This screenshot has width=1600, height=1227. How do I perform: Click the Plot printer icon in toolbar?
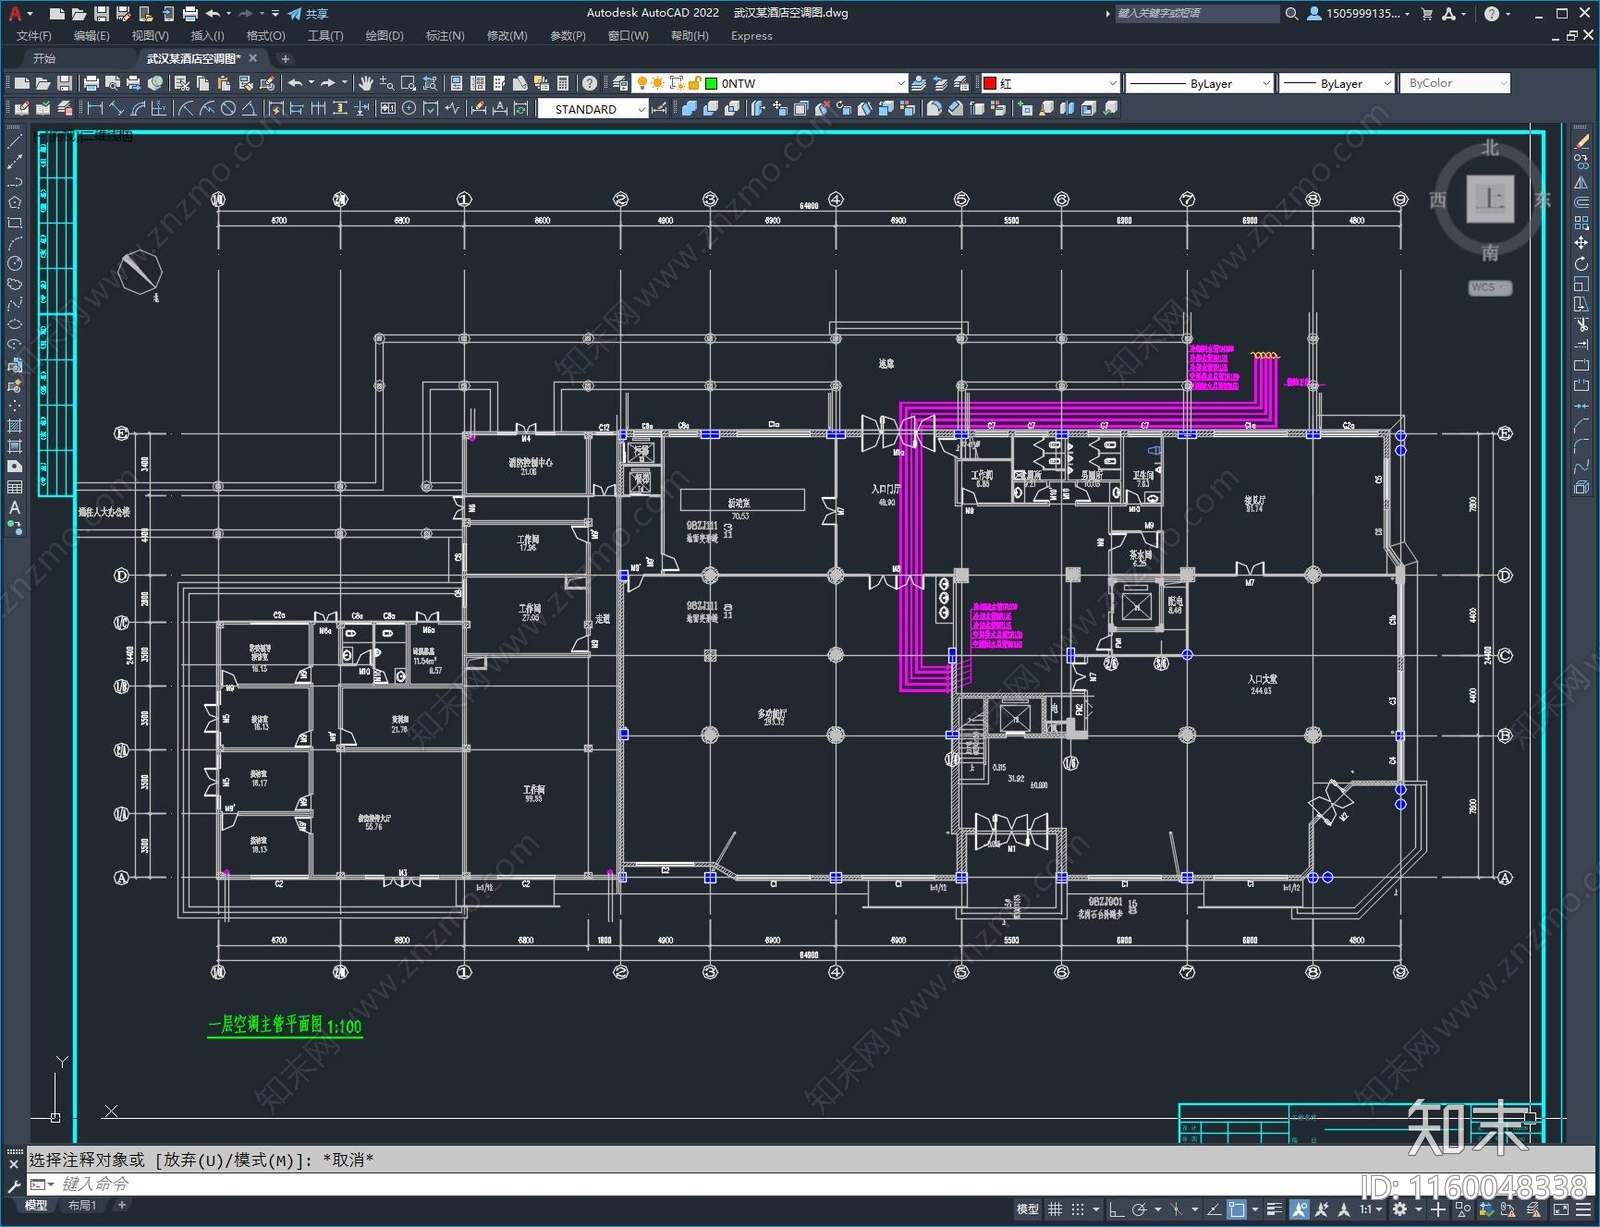[x=91, y=83]
